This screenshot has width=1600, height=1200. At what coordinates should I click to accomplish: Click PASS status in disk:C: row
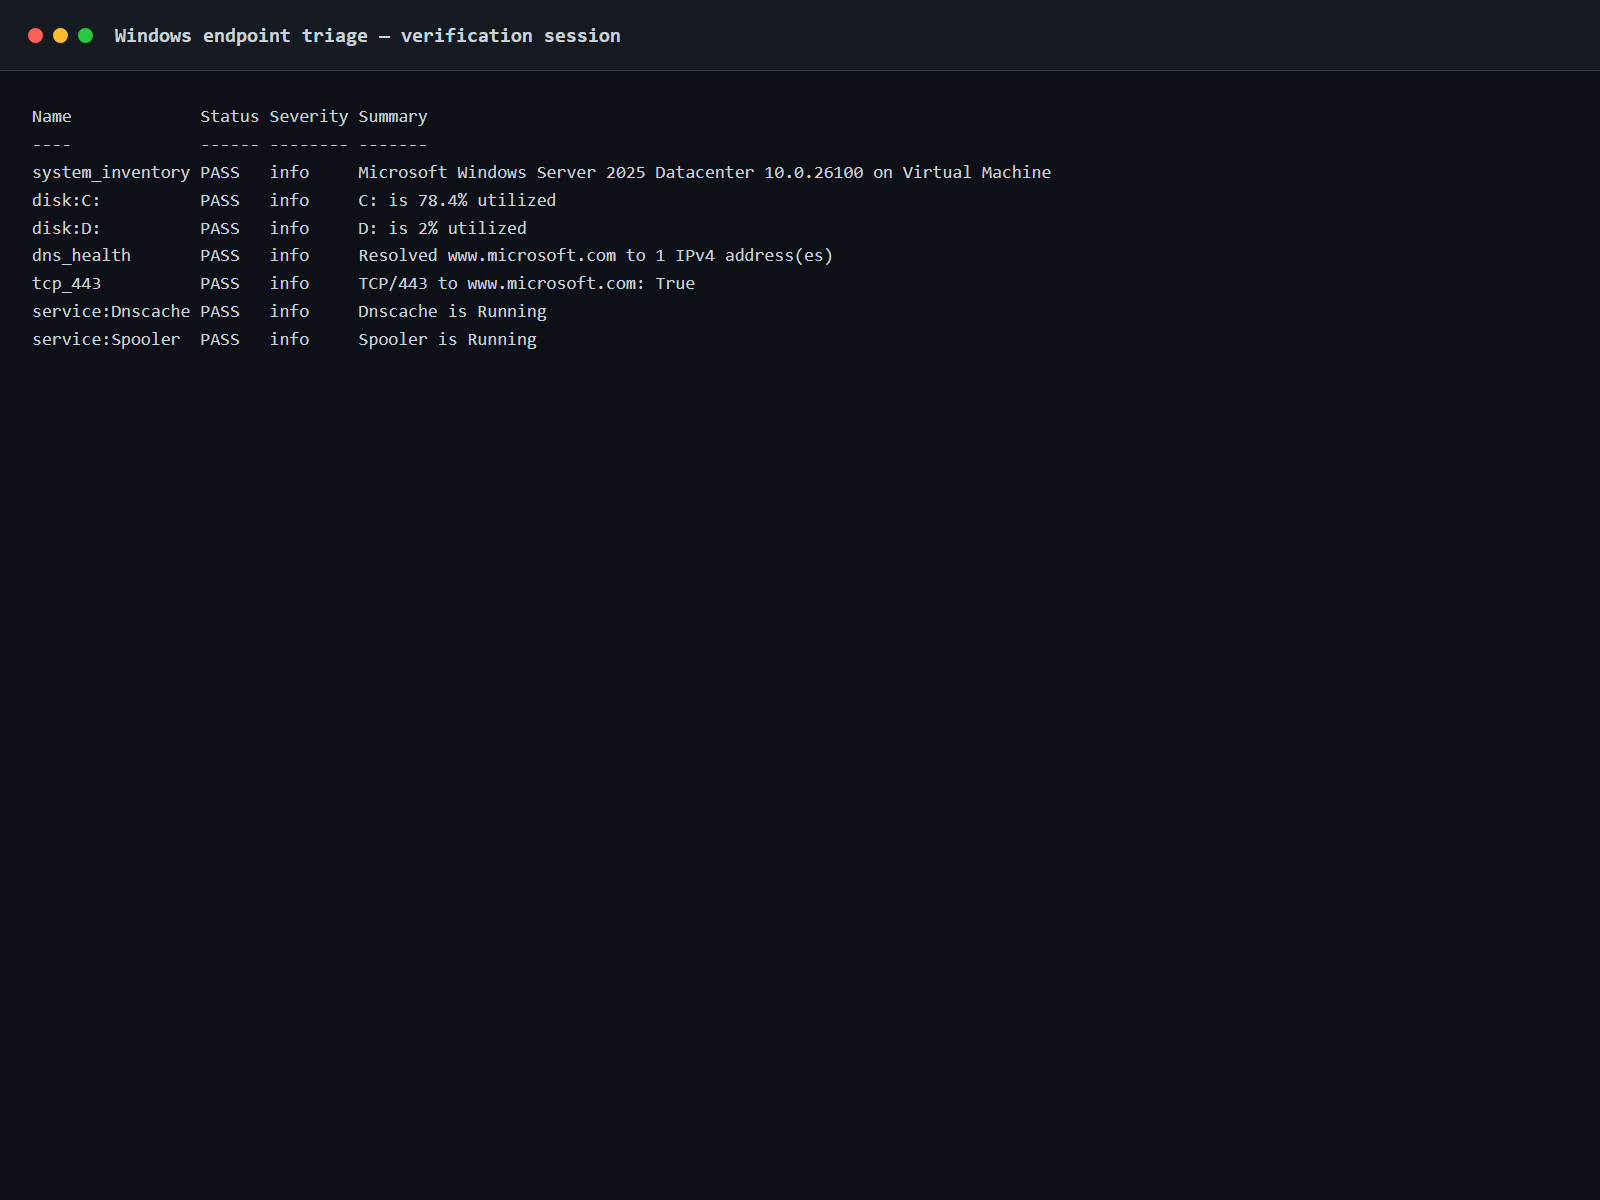click(220, 200)
